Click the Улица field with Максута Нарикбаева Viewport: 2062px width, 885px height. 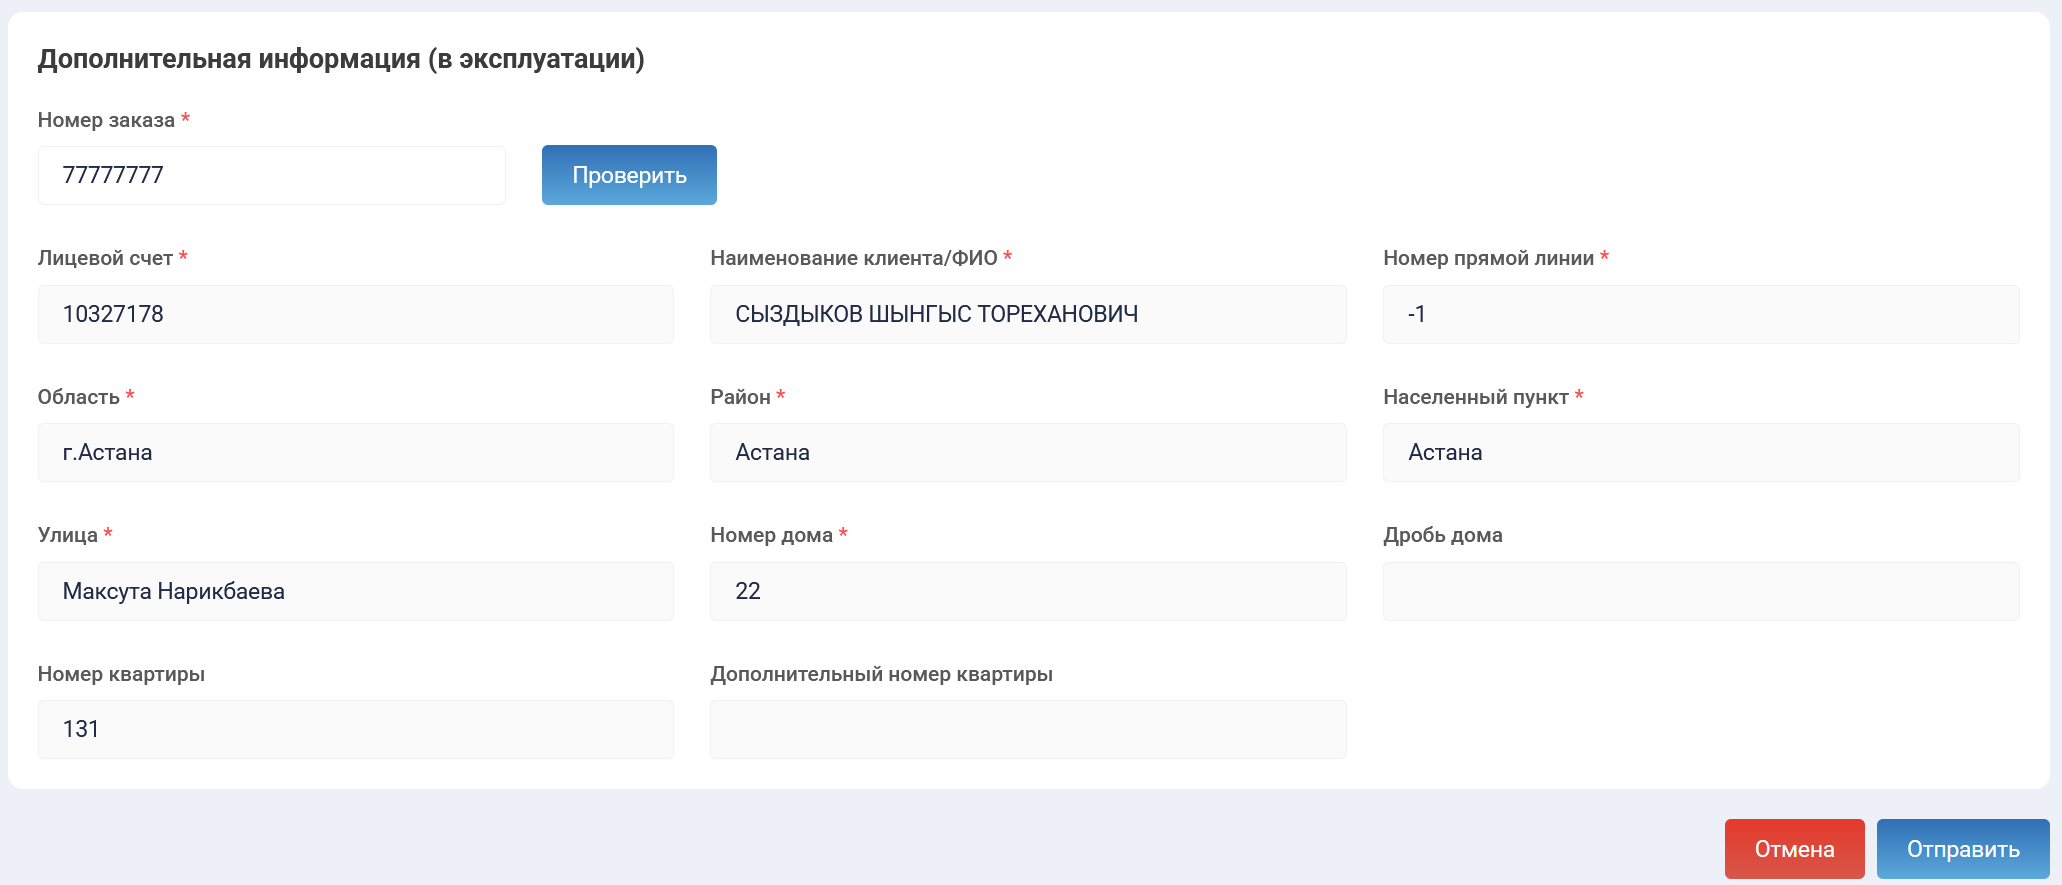tap(355, 591)
